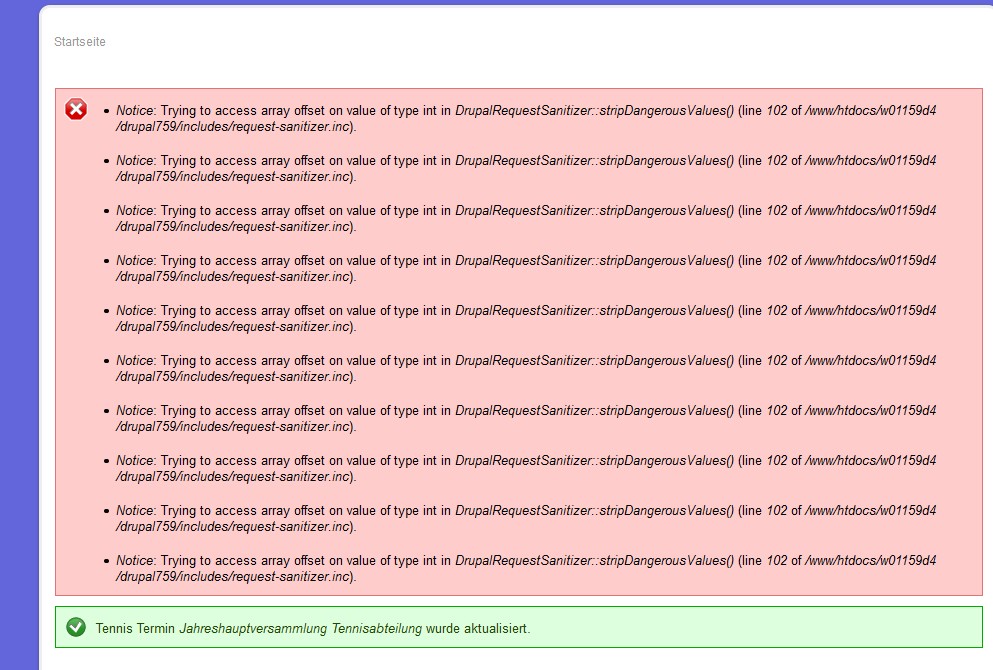Click the red error X icon
This screenshot has height=670, width=993.
(x=76, y=110)
